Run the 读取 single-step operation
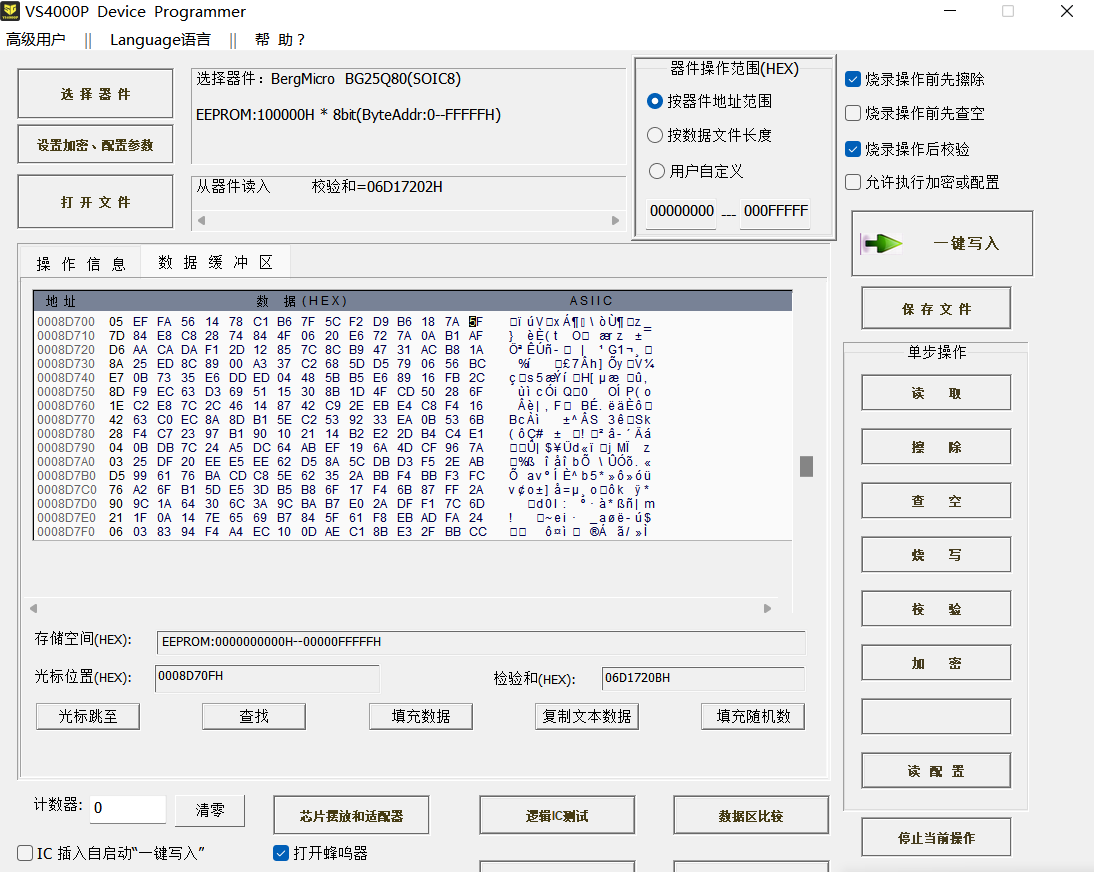The width and height of the screenshot is (1094, 872). coord(935,392)
